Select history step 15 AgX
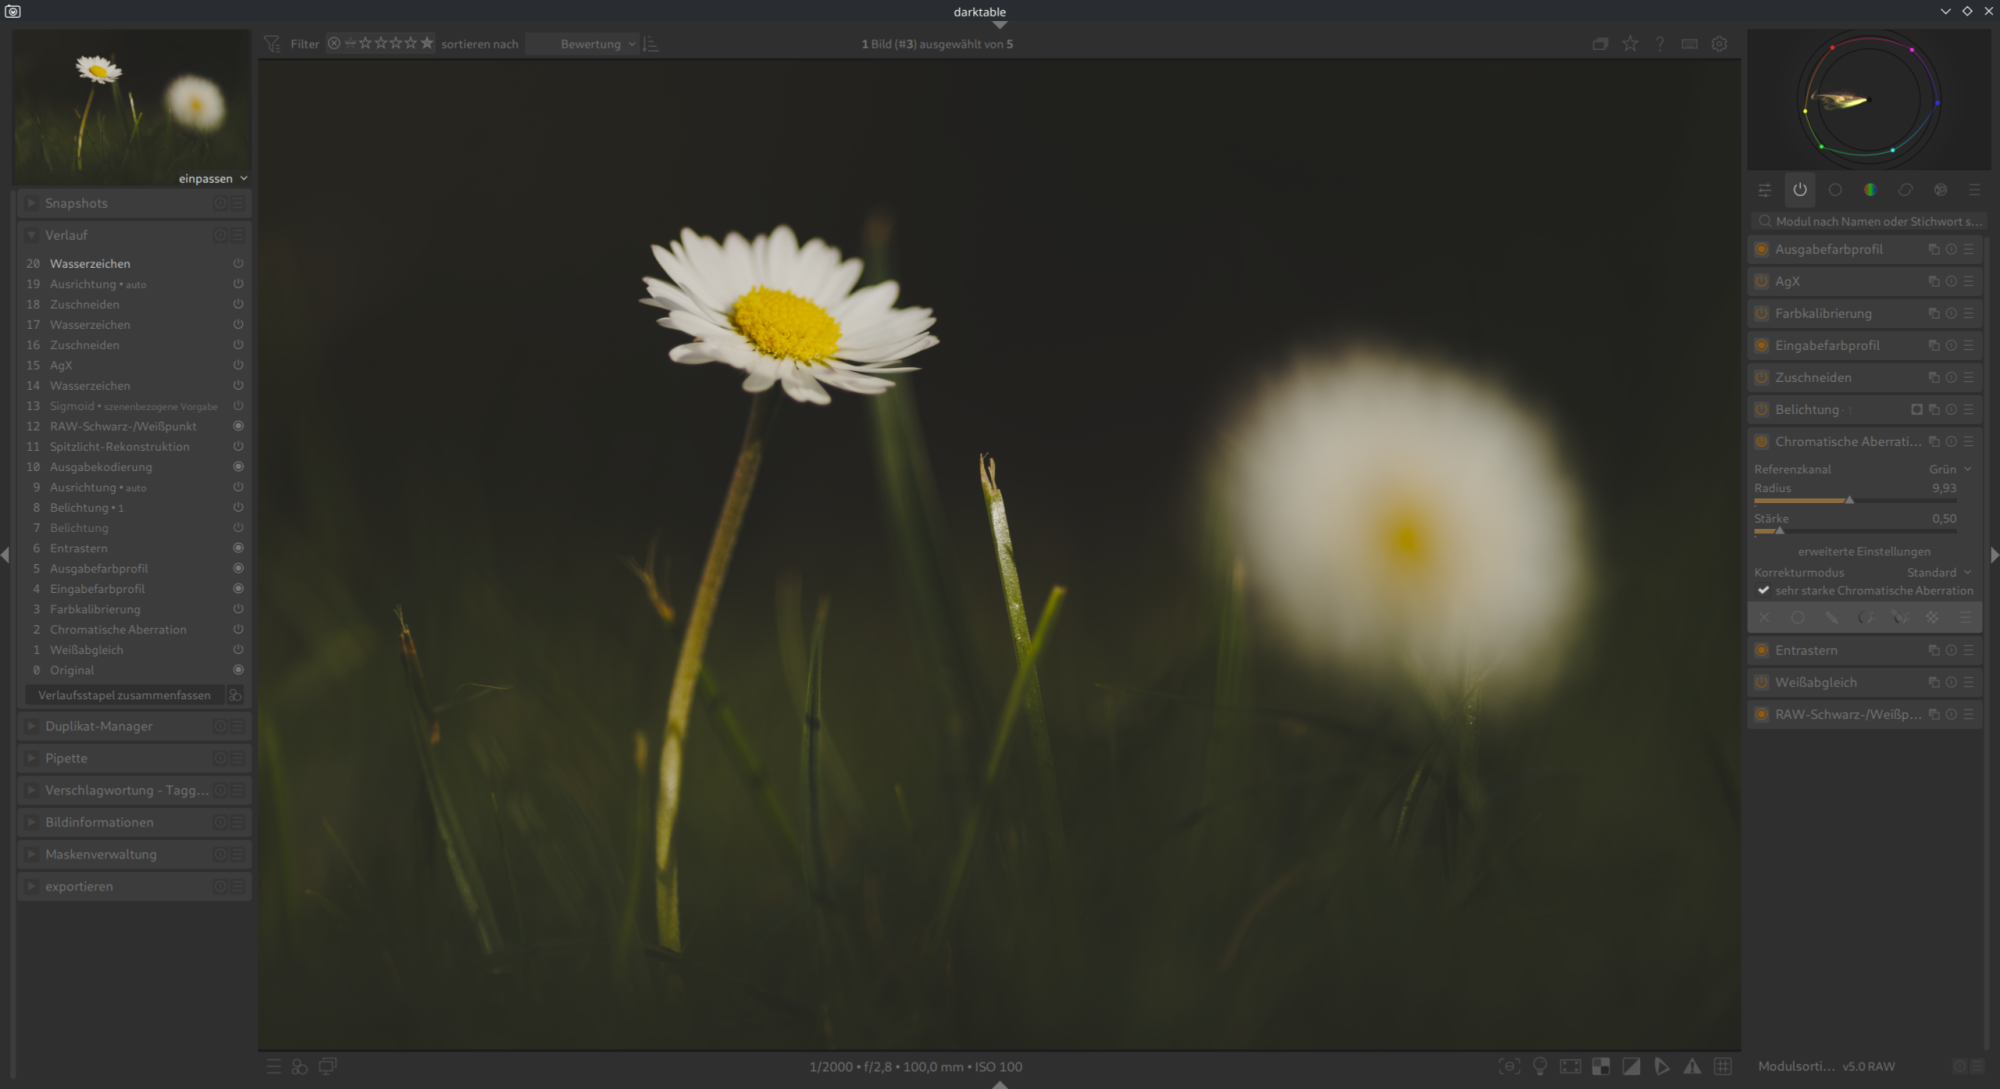 (61, 366)
